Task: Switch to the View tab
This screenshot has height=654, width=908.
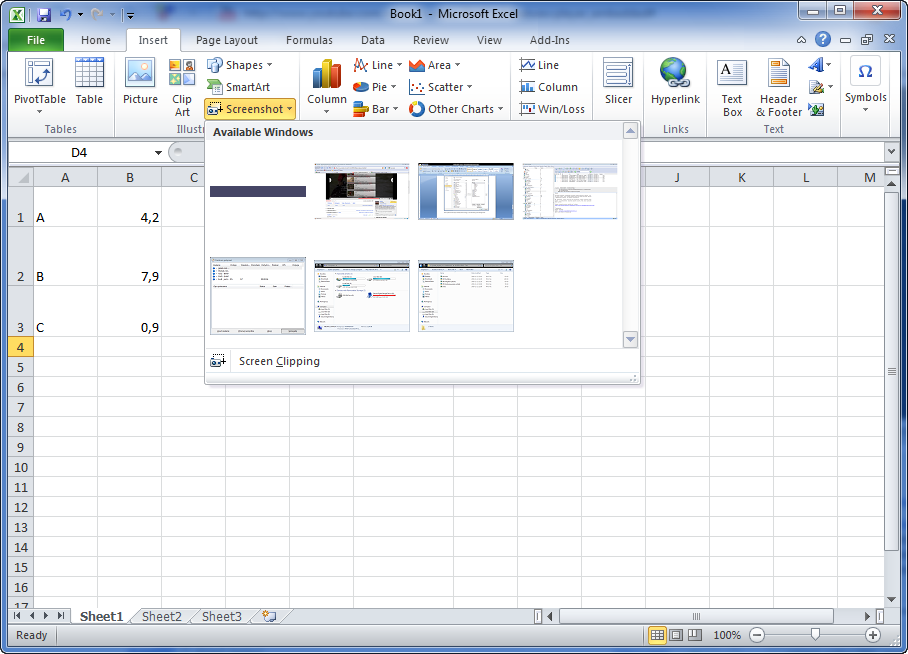Action: pos(489,40)
